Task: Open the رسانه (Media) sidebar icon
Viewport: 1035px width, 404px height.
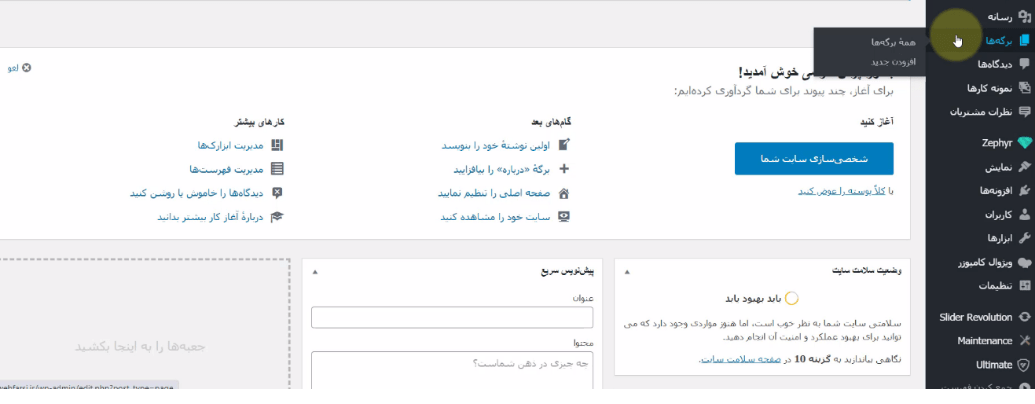Action: pos(1024,17)
